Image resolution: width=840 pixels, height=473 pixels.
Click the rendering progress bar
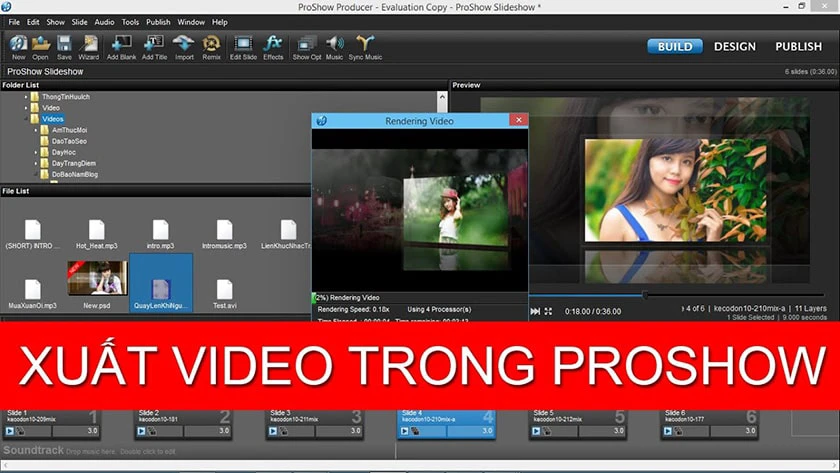[x=420, y=298]
